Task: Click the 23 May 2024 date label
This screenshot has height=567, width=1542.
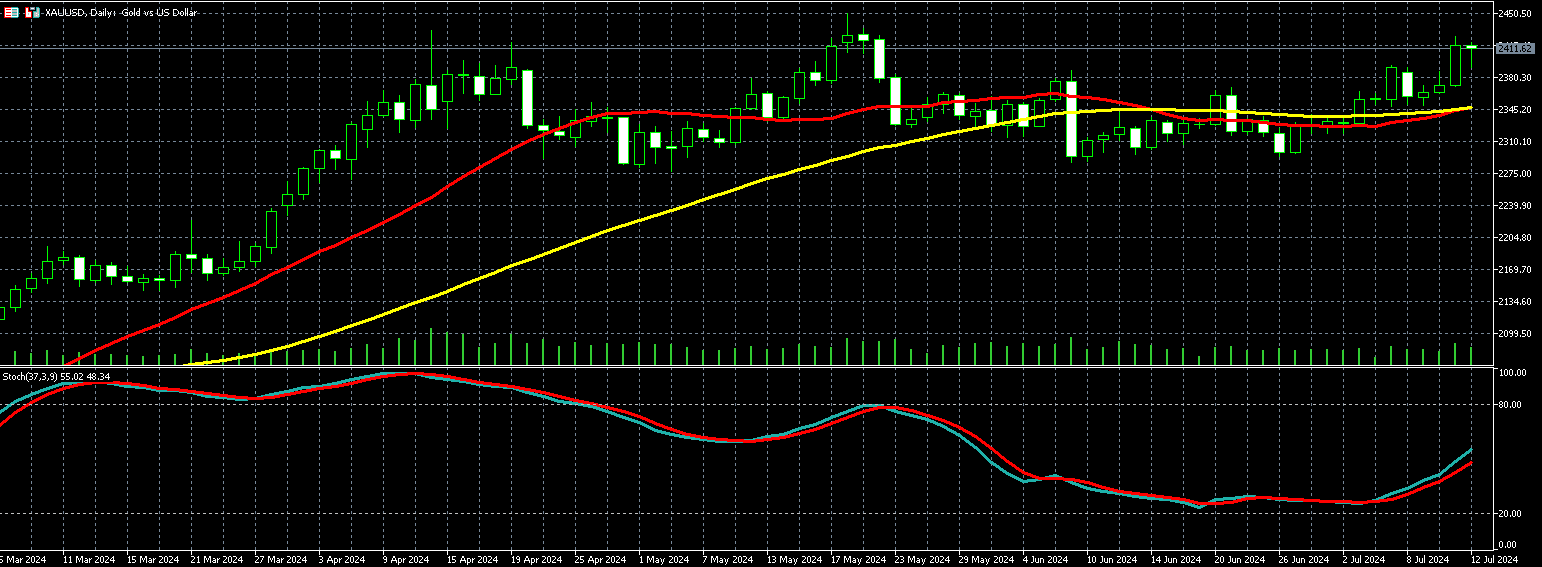Action: point(922,559)
